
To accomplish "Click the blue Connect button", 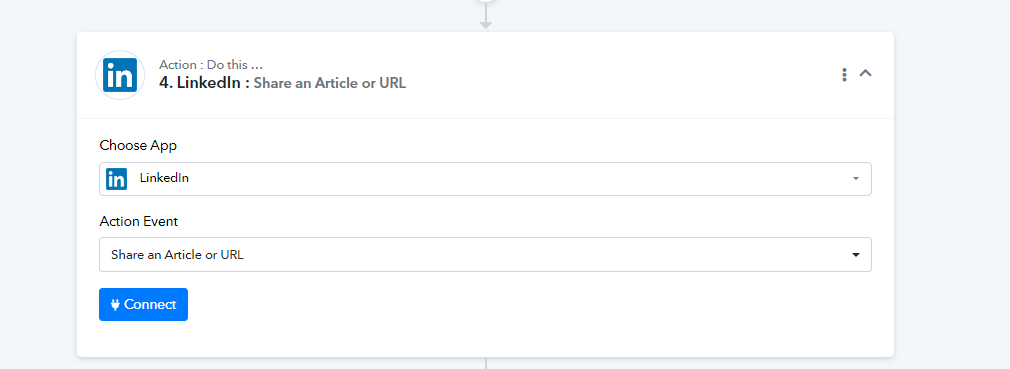I will click(144, 304).
